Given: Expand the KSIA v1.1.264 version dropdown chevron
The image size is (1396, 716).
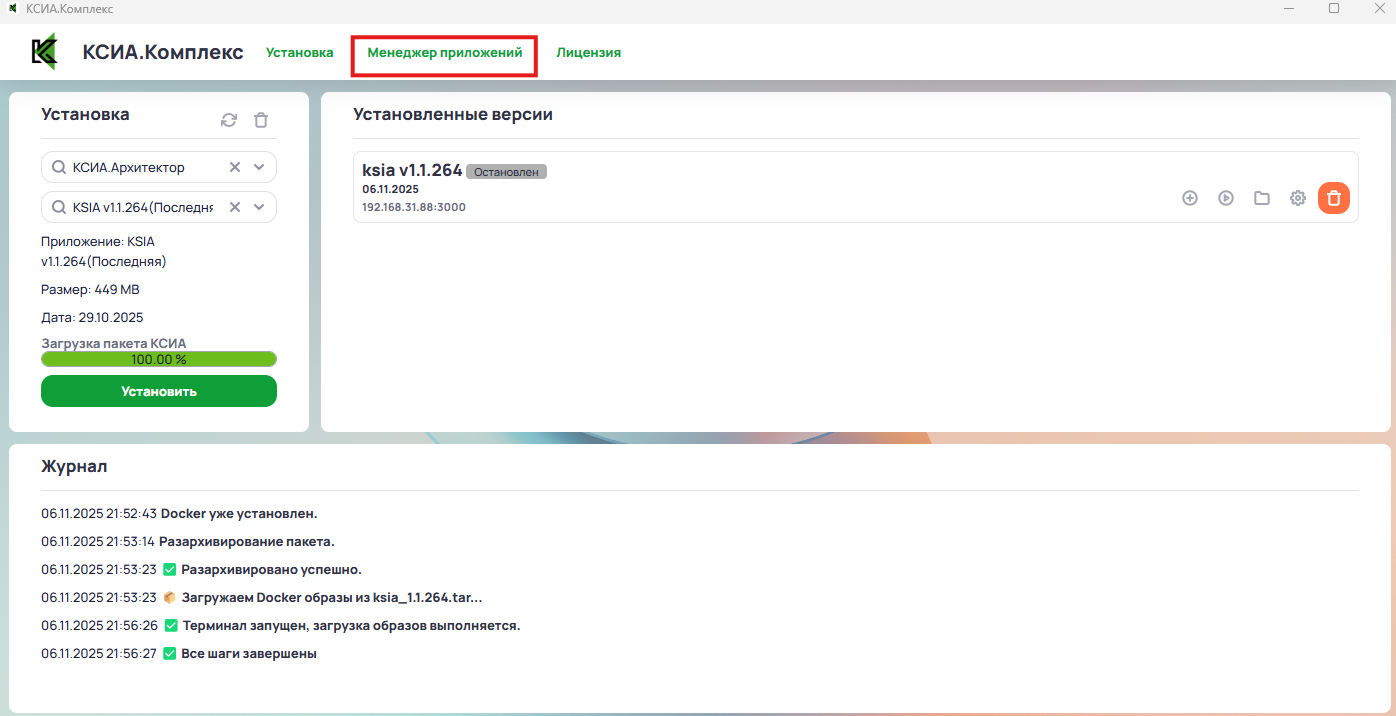Looking at the screenshot, I should (x=259, y=207).
